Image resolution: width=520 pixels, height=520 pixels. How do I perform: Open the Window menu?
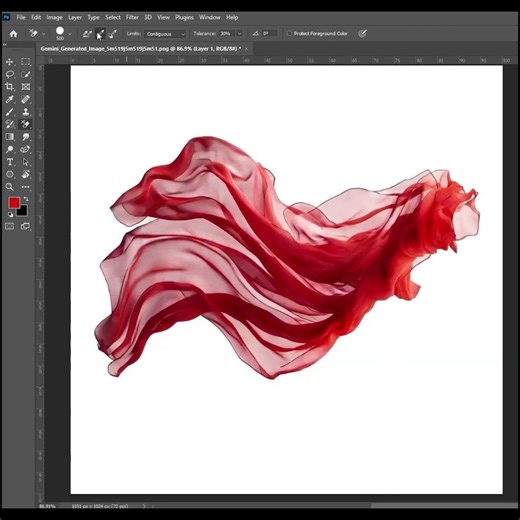(210, 17)
